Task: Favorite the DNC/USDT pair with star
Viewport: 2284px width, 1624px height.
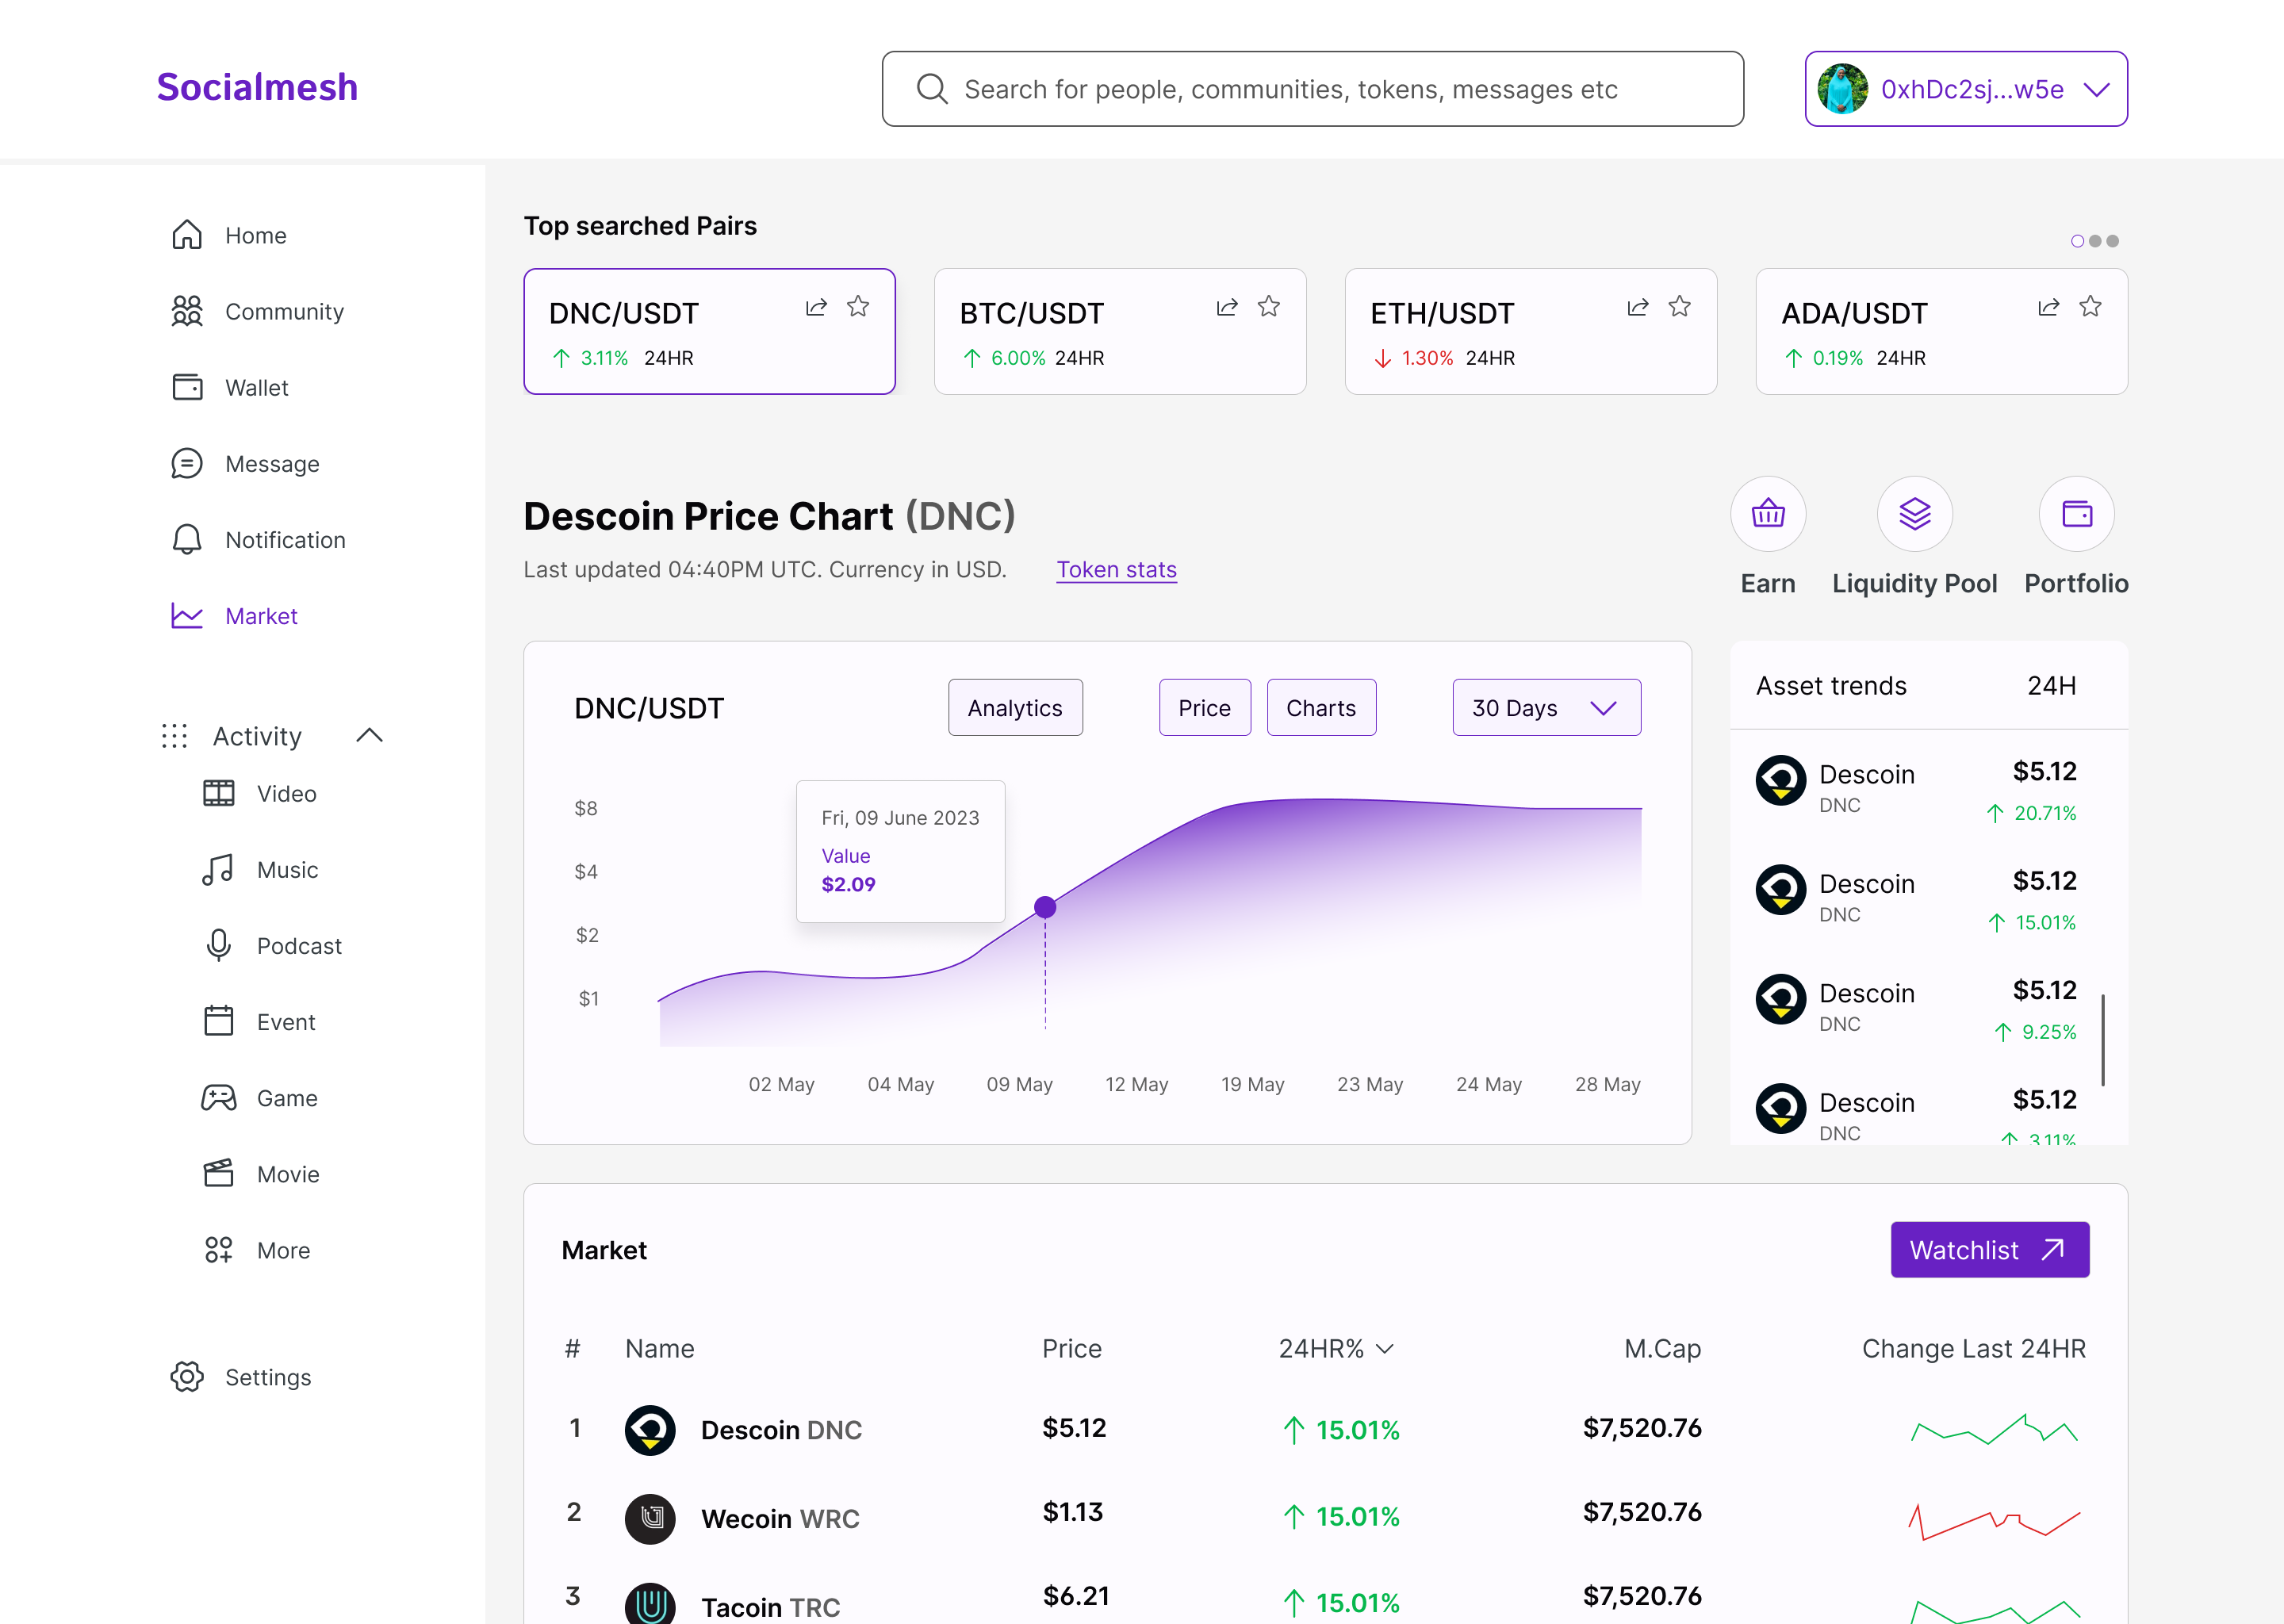Action: point(858,307)
